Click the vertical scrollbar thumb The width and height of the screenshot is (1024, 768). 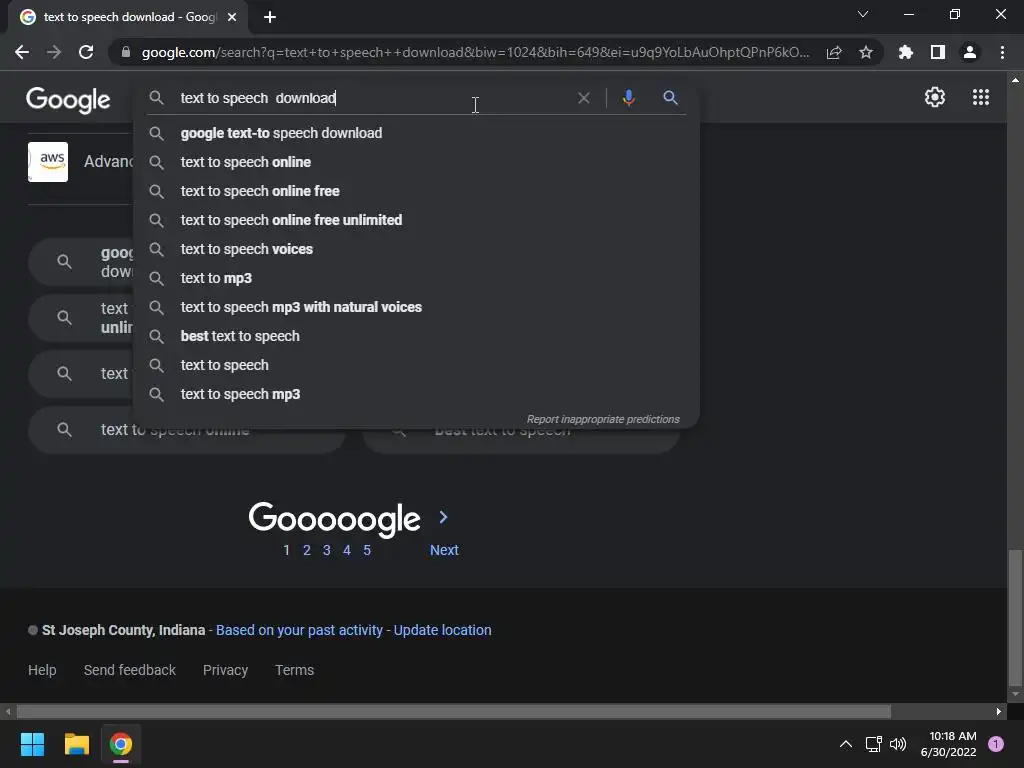tap(1015, 618)
